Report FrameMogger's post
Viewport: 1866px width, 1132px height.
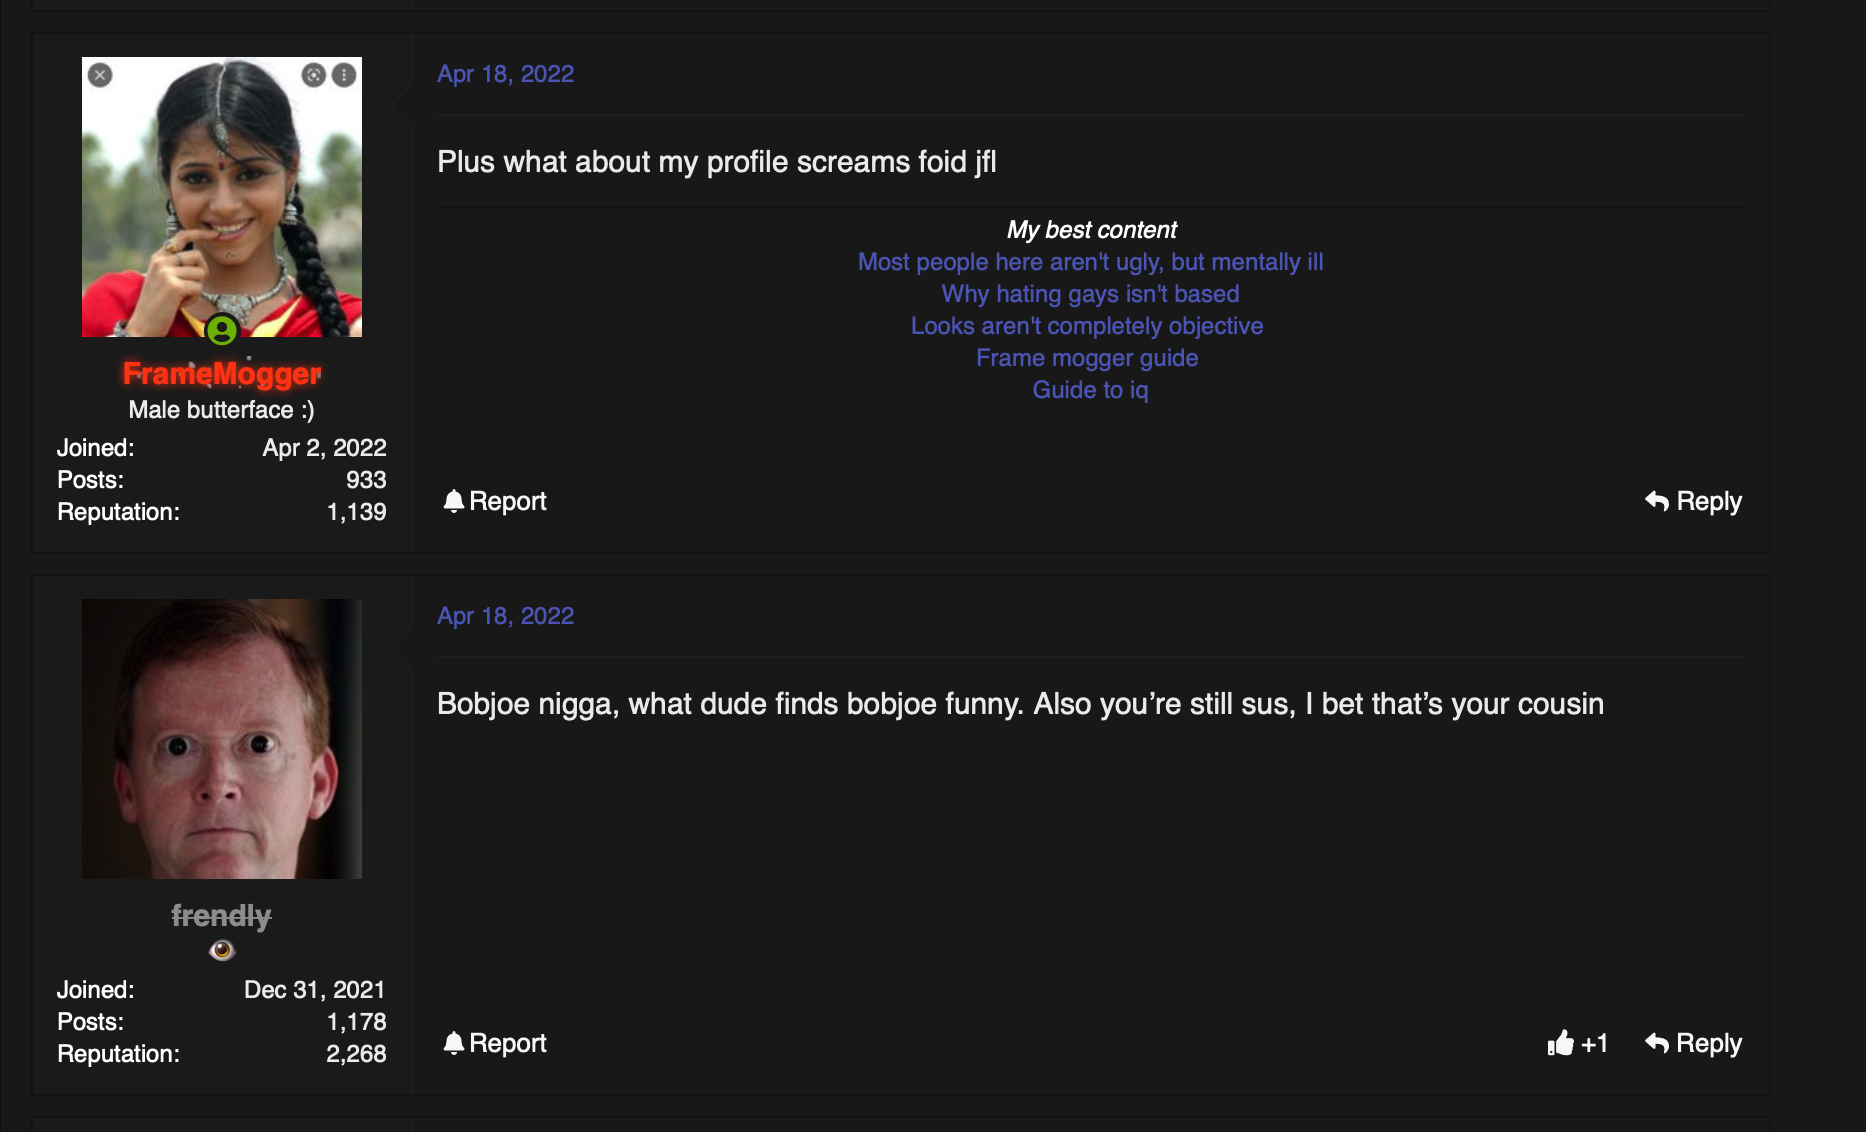coord(495,501)
